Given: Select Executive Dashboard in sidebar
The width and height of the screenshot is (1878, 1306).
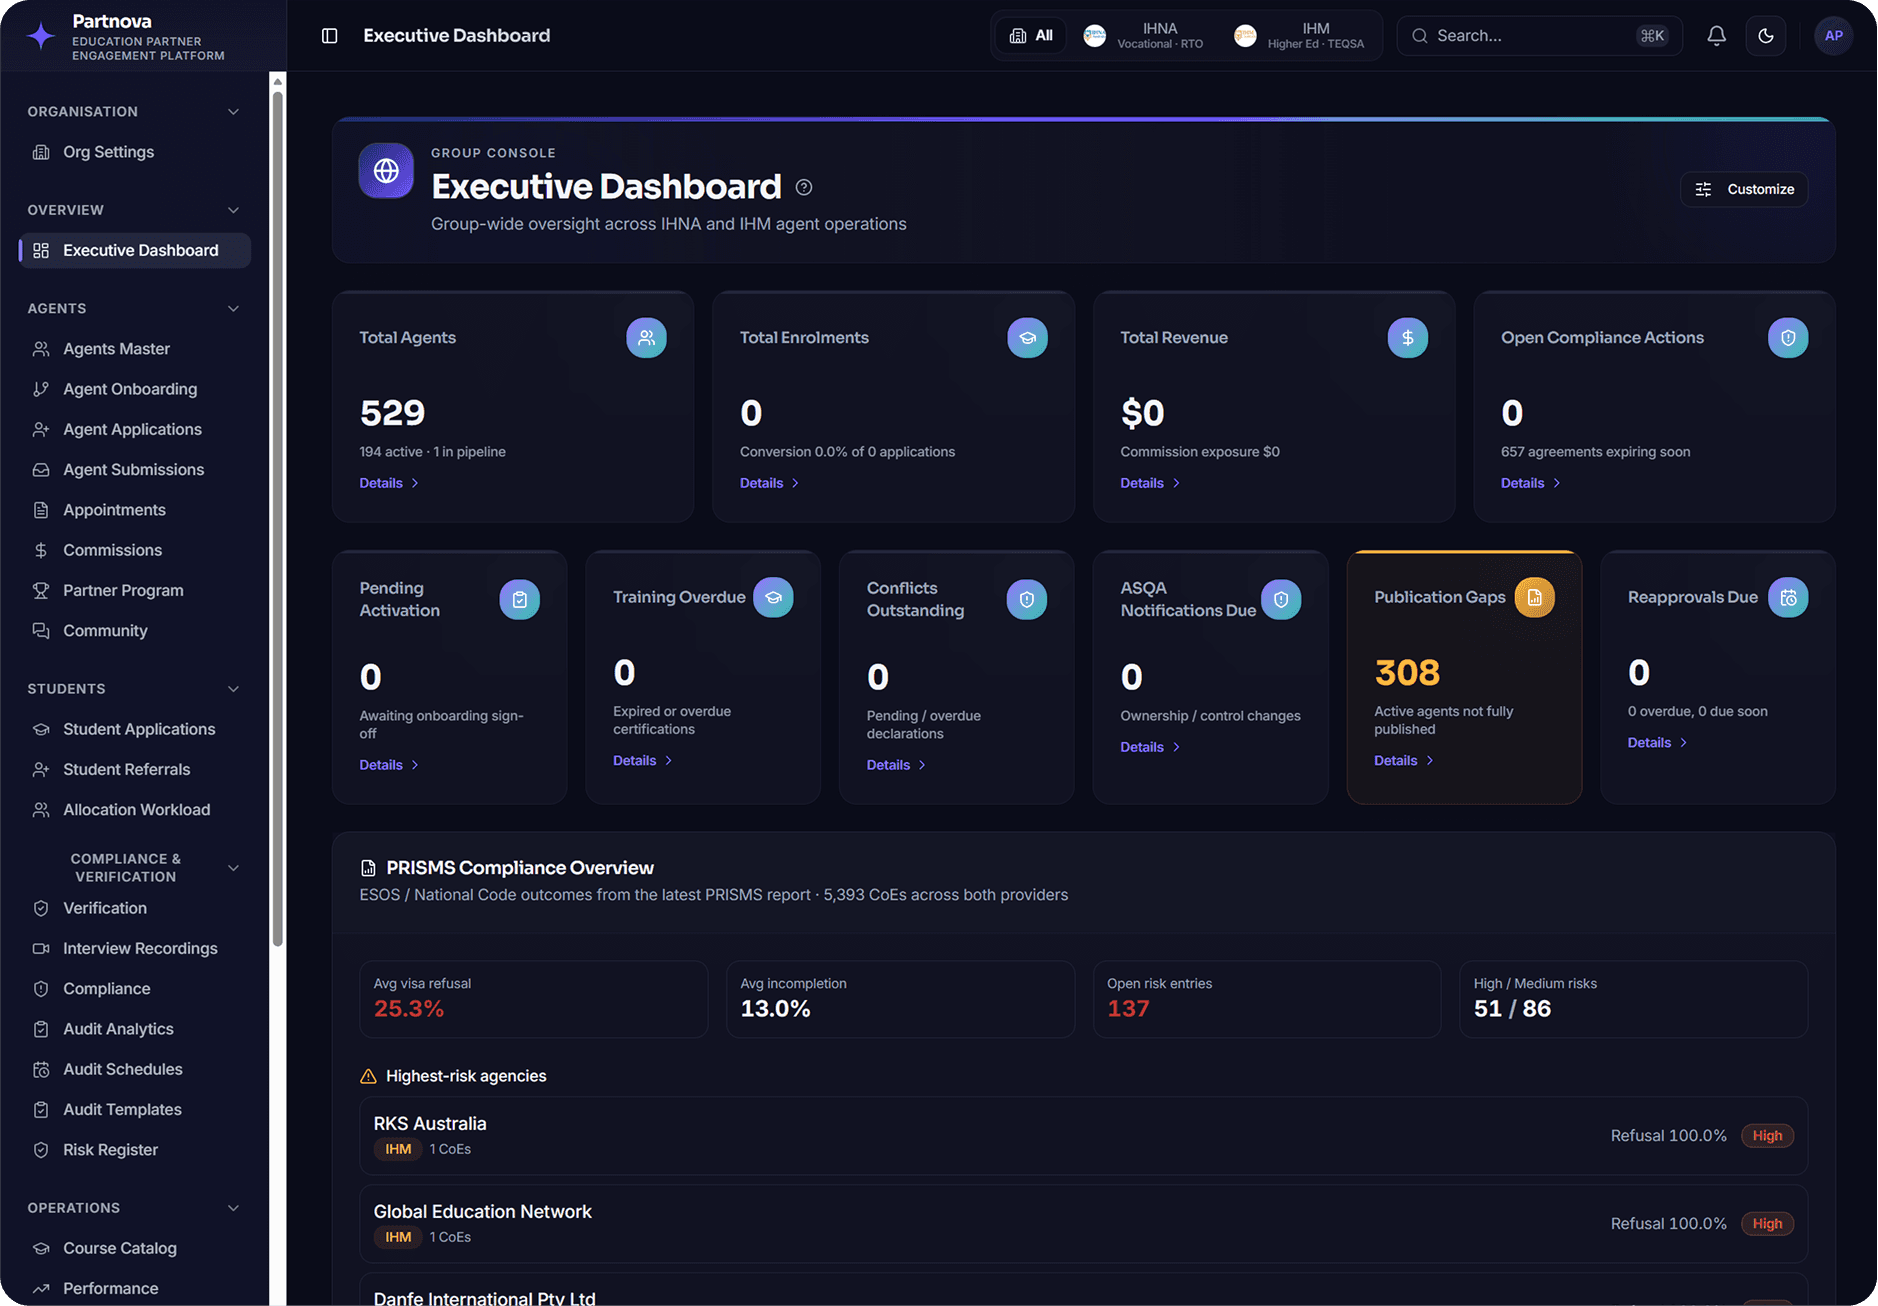Looking at the screenshot, I should (134, 250).
